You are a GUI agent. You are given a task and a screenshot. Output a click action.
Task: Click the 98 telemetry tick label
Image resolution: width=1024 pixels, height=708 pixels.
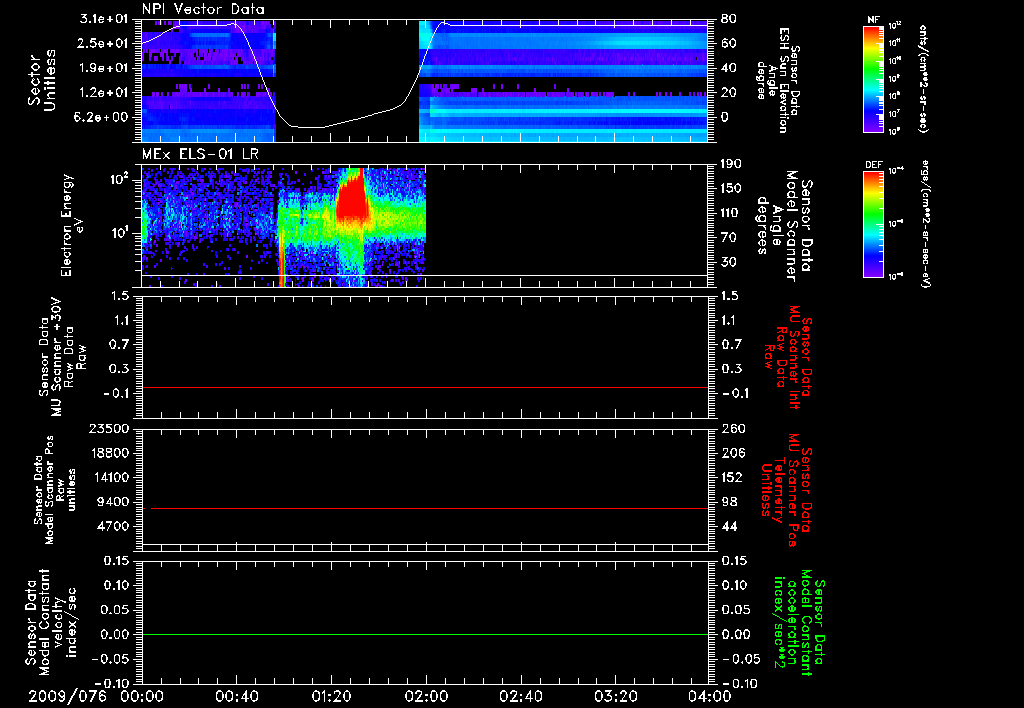coord(729,502)
